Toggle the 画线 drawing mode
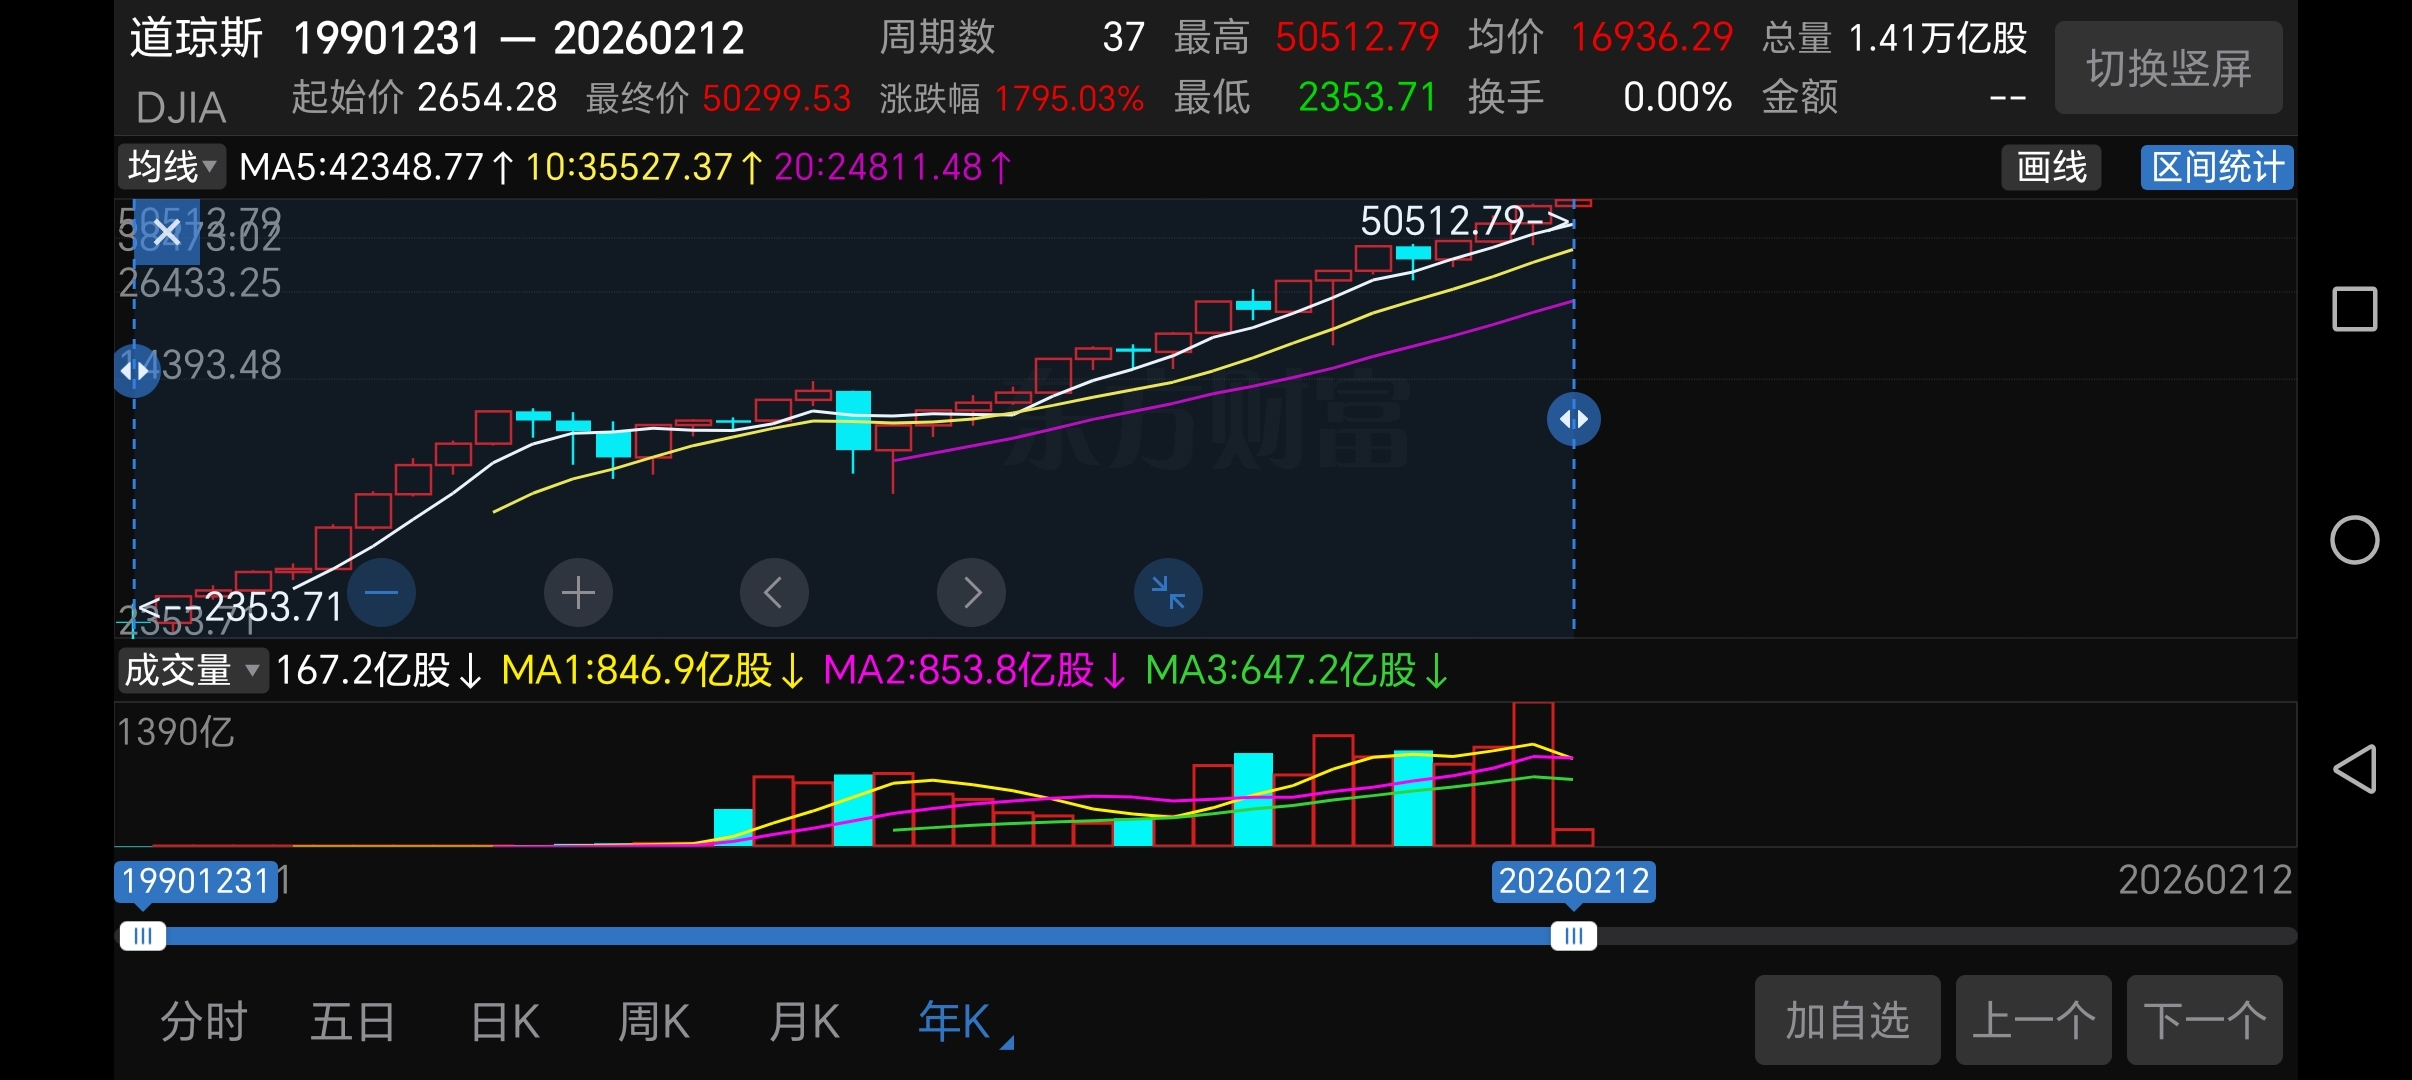Screen dimensions: 2412x1080 click(x=2051, y=167)
